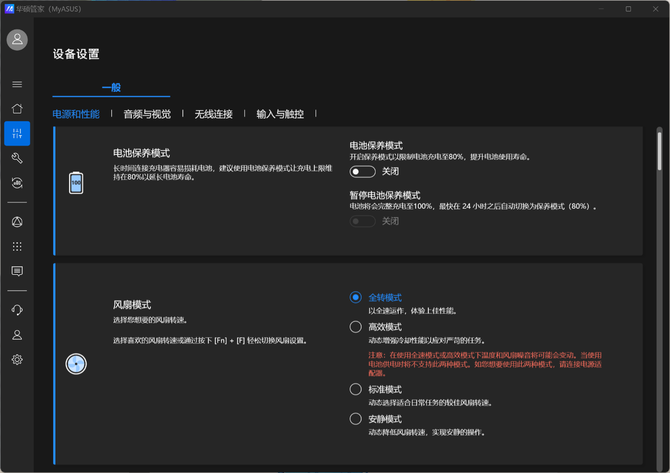Open the message feedback icon in sidebar
670x473 pixels.
(17, 271)
